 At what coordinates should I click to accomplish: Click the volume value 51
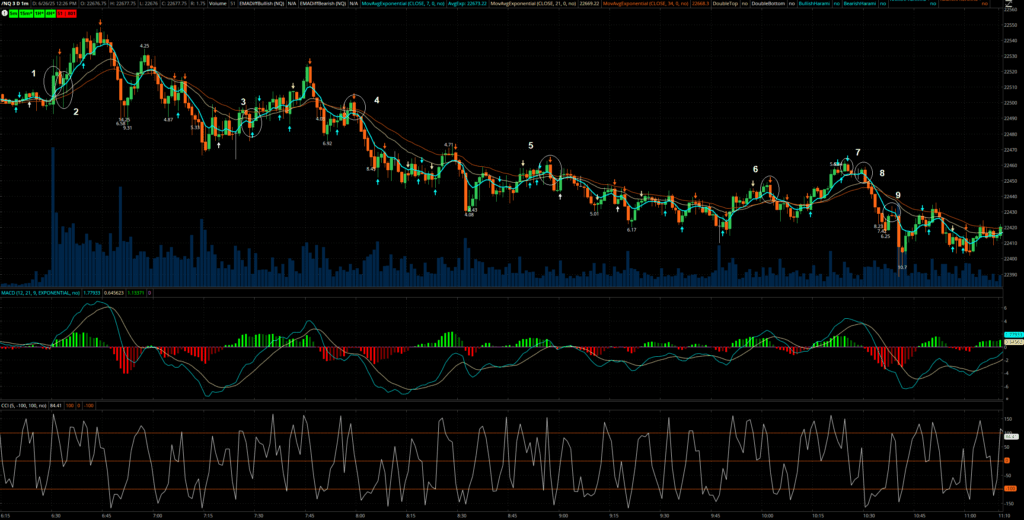click(x=232, y=3)
